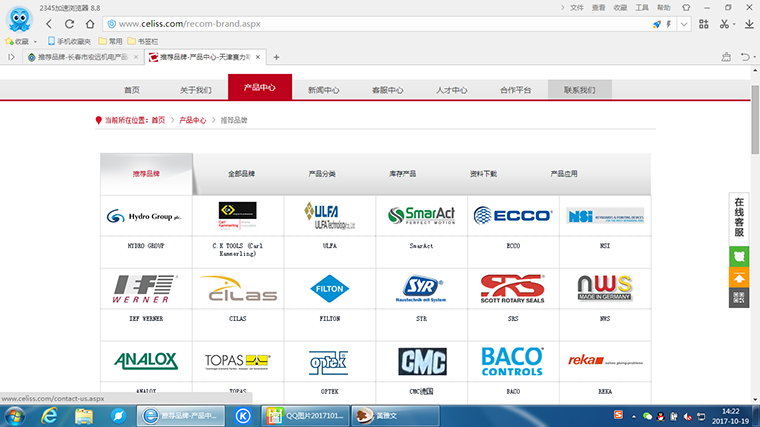Open 关于我们 navigation item
This screenshot has height=427, width=760.
coord(196,90)
